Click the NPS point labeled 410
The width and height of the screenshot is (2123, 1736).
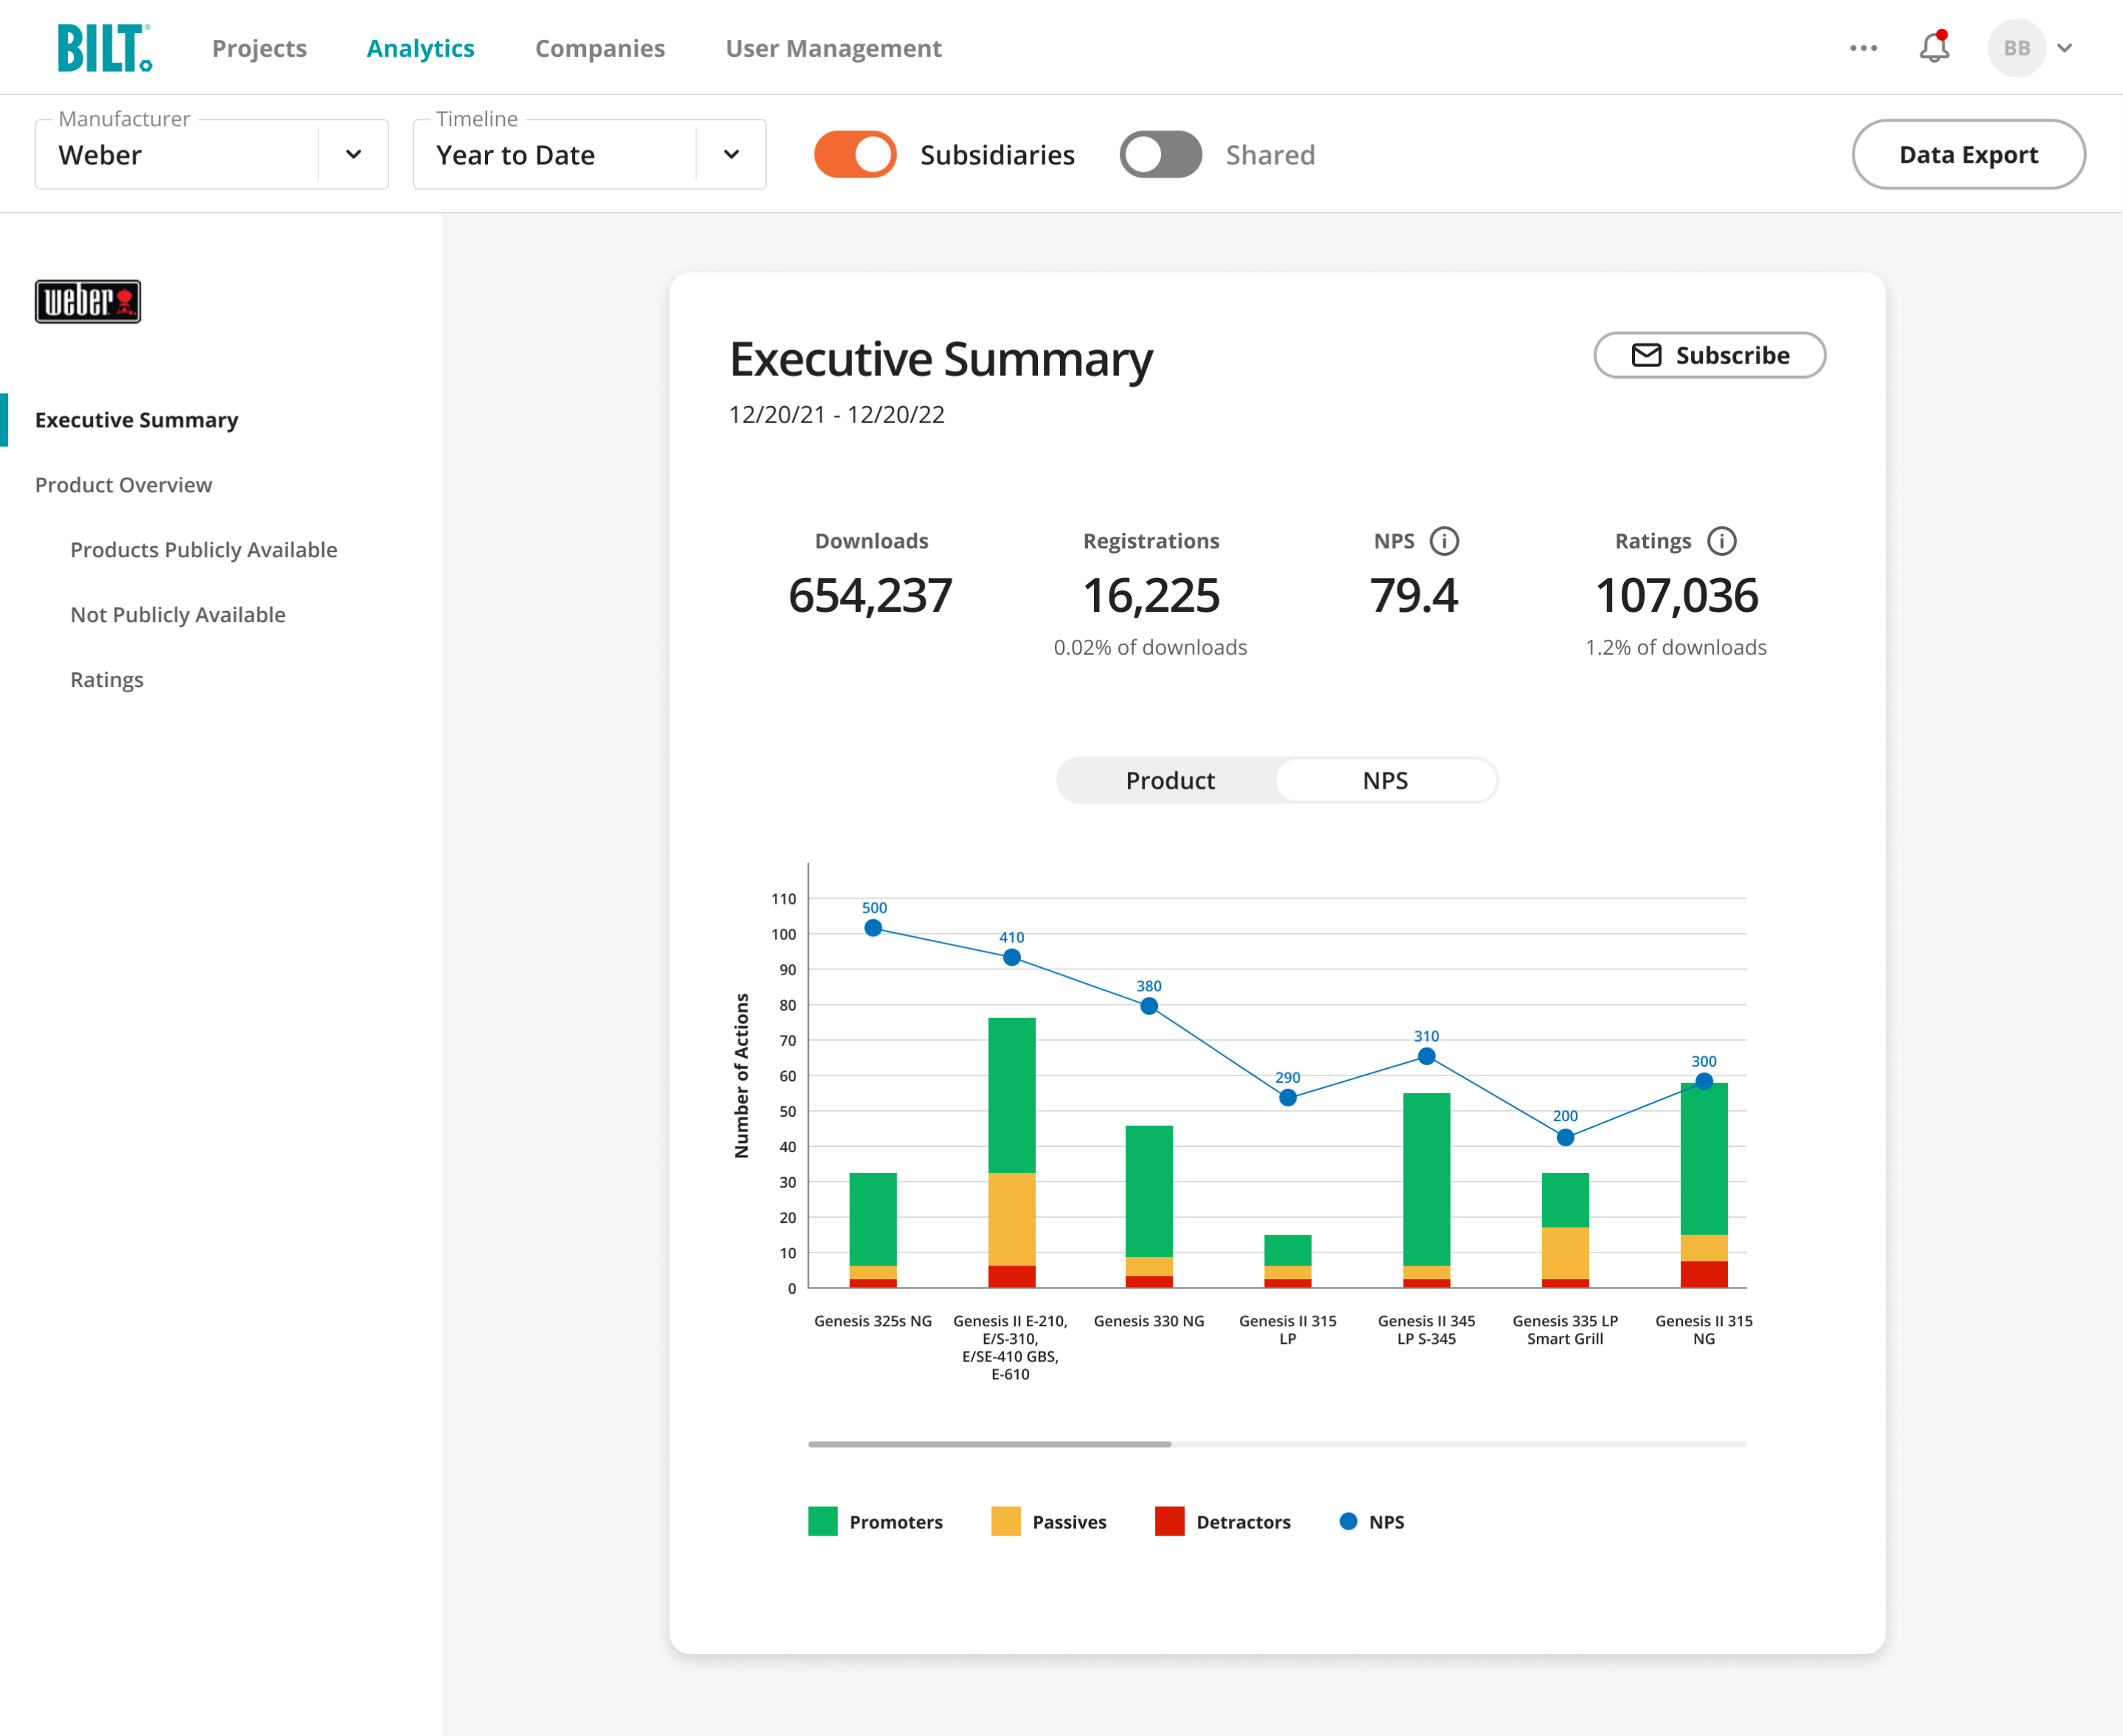[1012, 957]
